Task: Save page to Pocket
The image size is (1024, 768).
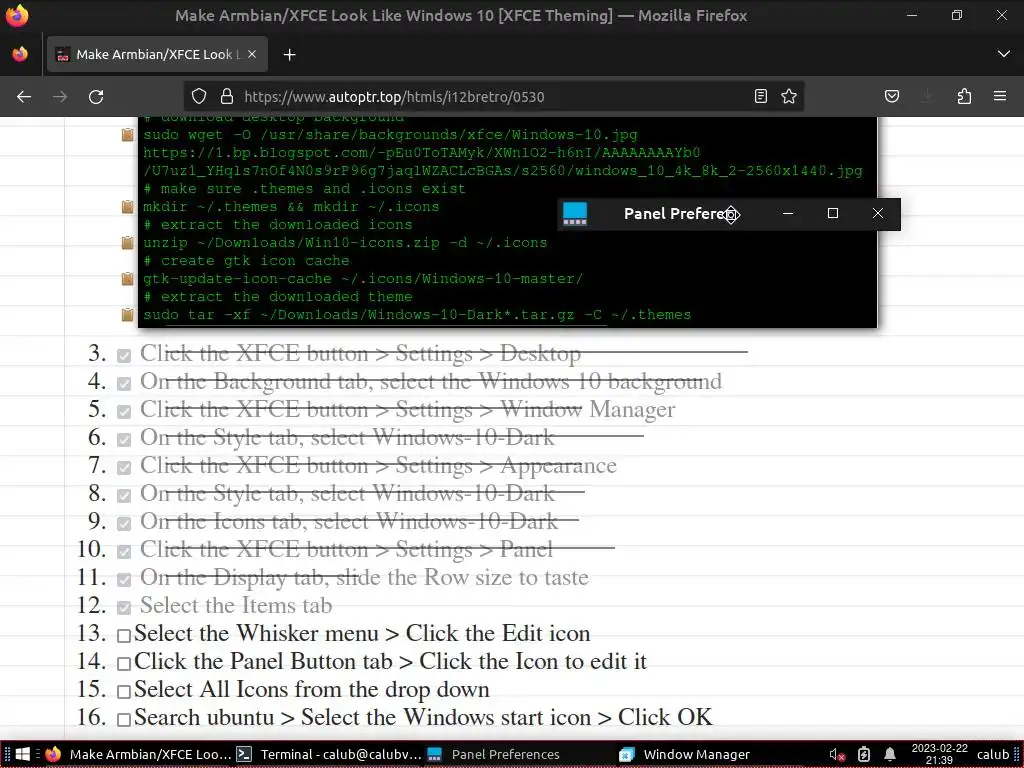Action: 892,97
